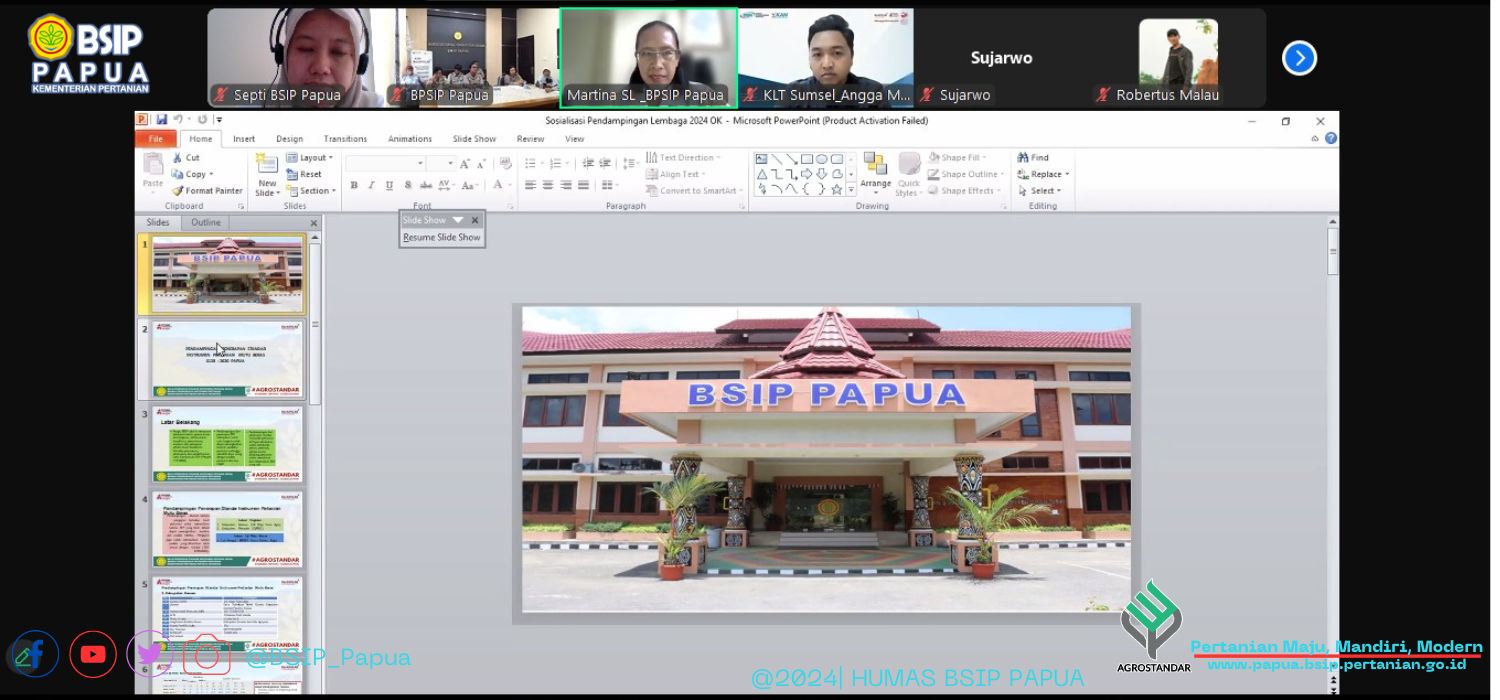Select the Oval shape in Drawing gallery
This screenshot has width=1500, height=700.
pos(821,159)
